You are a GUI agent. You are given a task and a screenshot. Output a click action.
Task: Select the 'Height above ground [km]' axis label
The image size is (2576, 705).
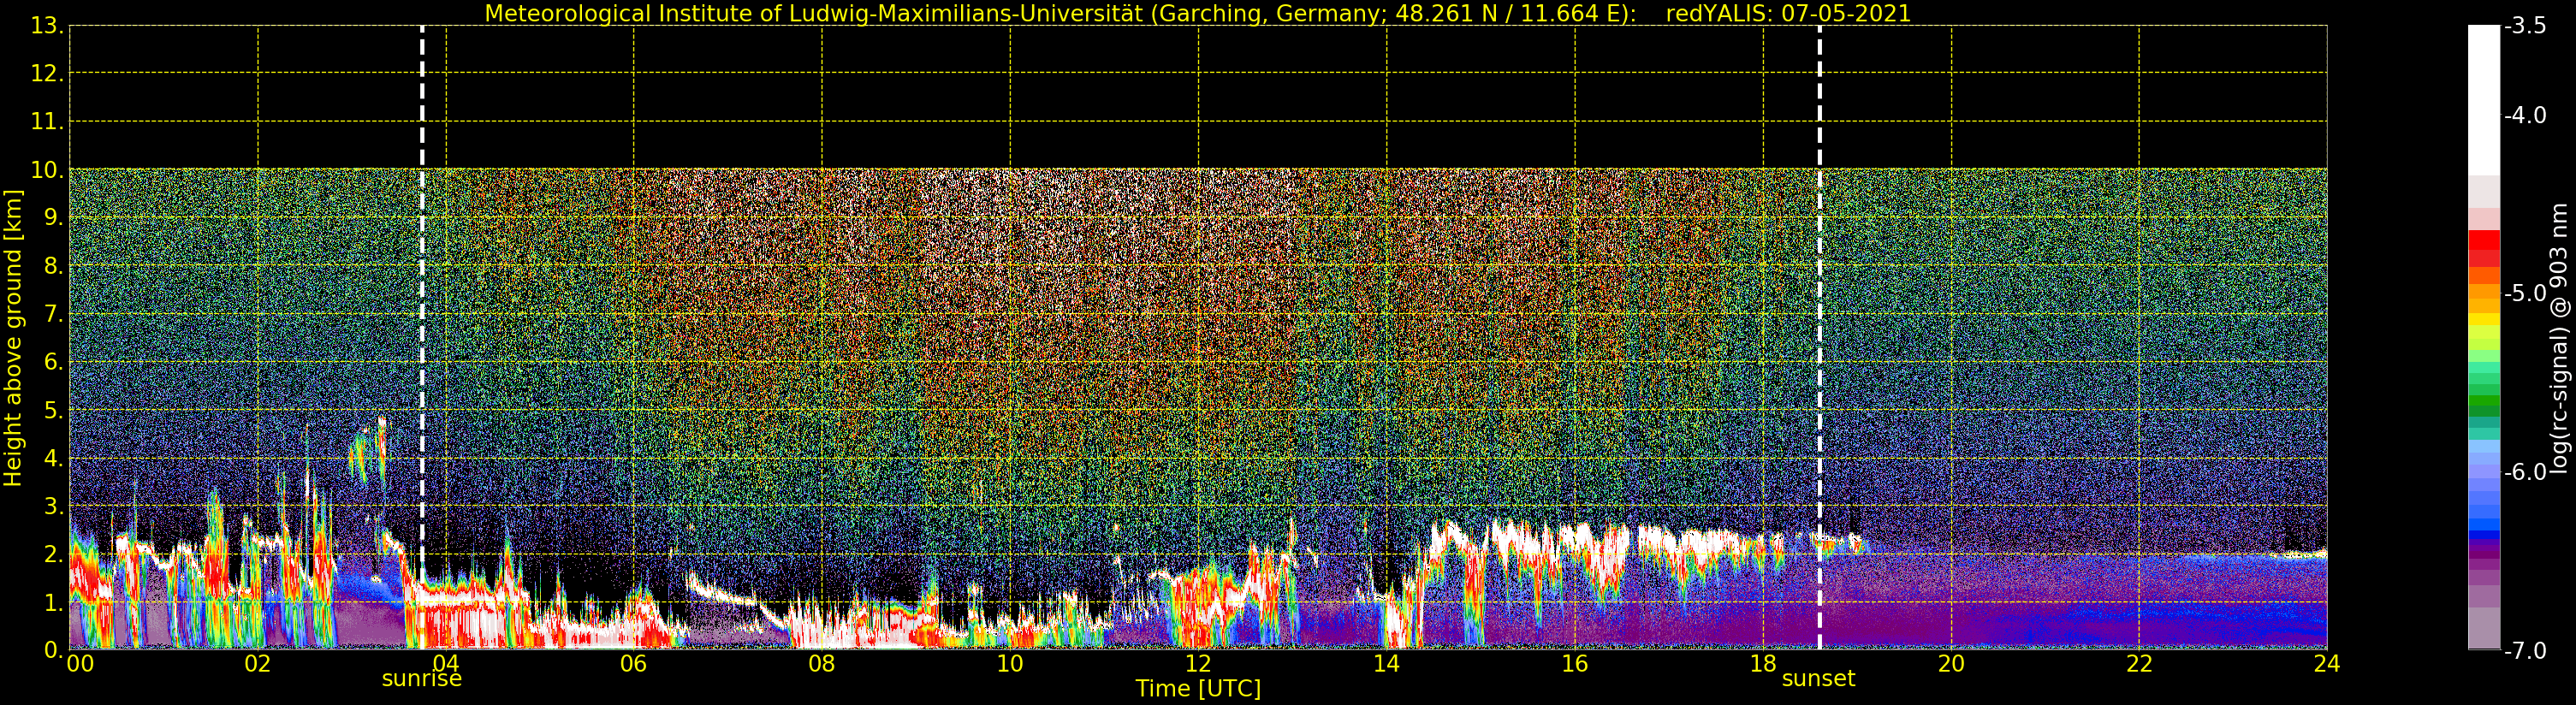tap(13, 338)
